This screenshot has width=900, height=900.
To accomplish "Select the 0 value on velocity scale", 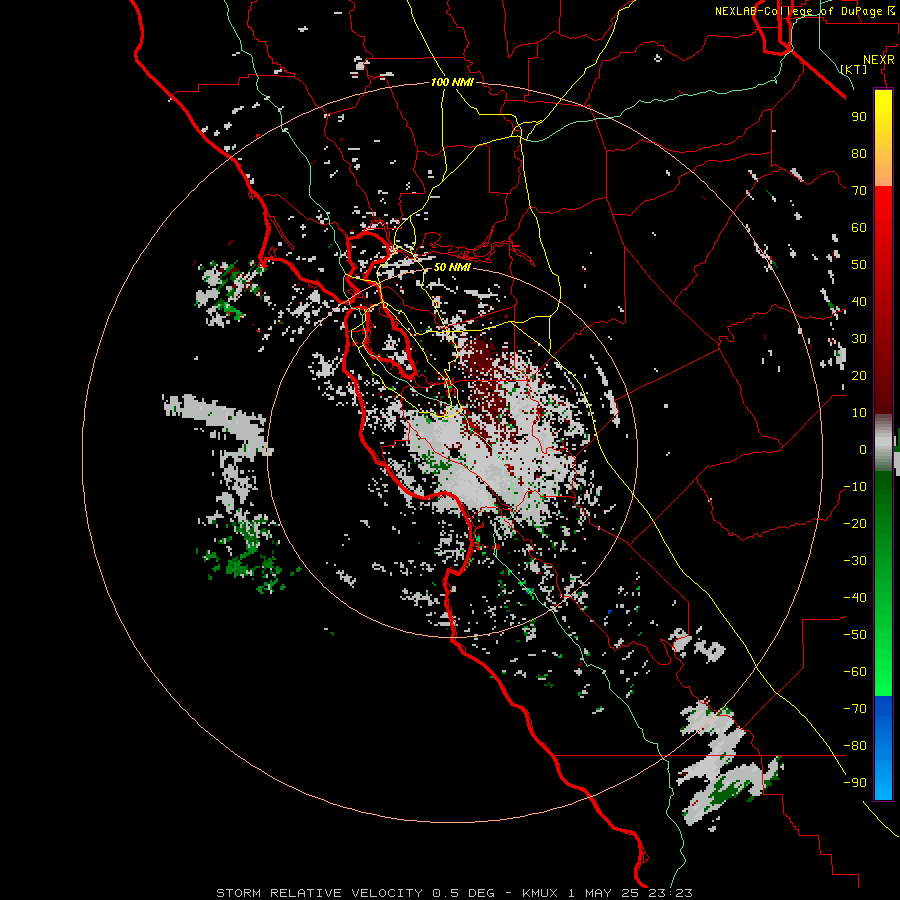I will (863, 449).
